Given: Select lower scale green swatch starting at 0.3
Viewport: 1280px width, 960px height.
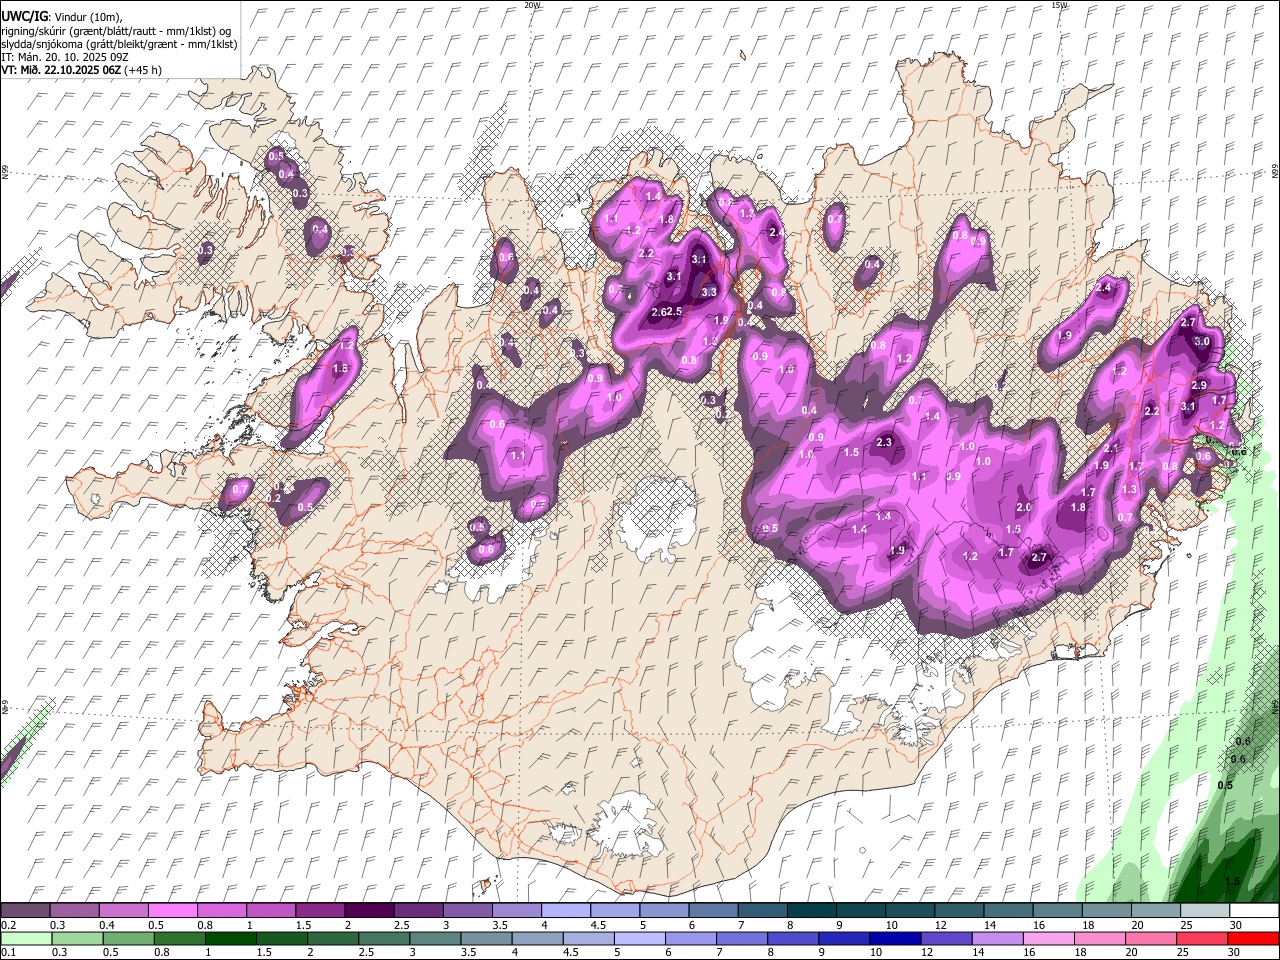Looking at the screenshot, I should (x=76, y=938).
